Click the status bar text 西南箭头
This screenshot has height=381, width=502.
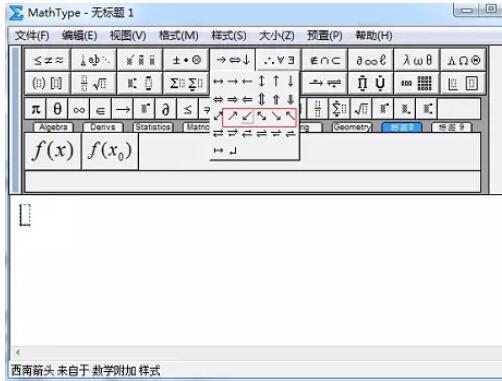click(x=32, y=370)
